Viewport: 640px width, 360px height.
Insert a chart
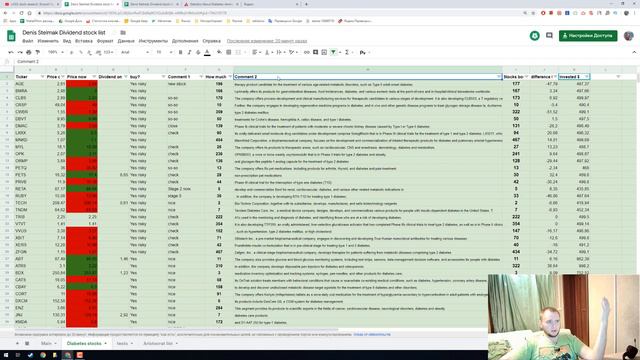324,52
